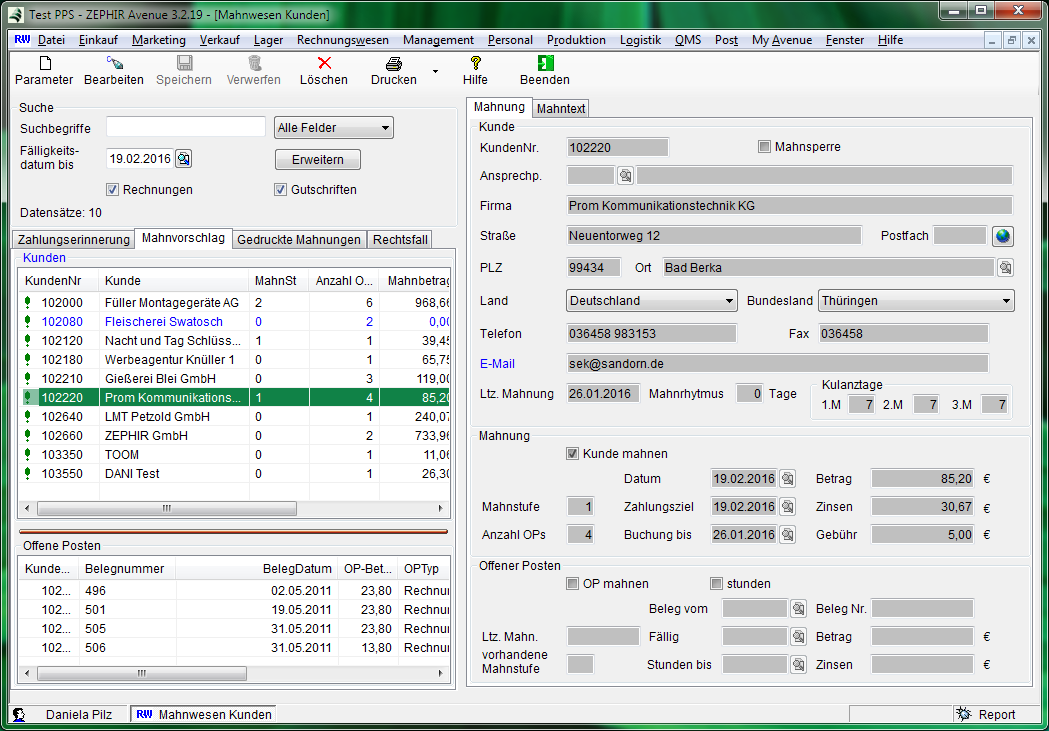Click the globe icon beside Postfach
Viewport: 1049px width, 731px height.
tap(1003, 236)
